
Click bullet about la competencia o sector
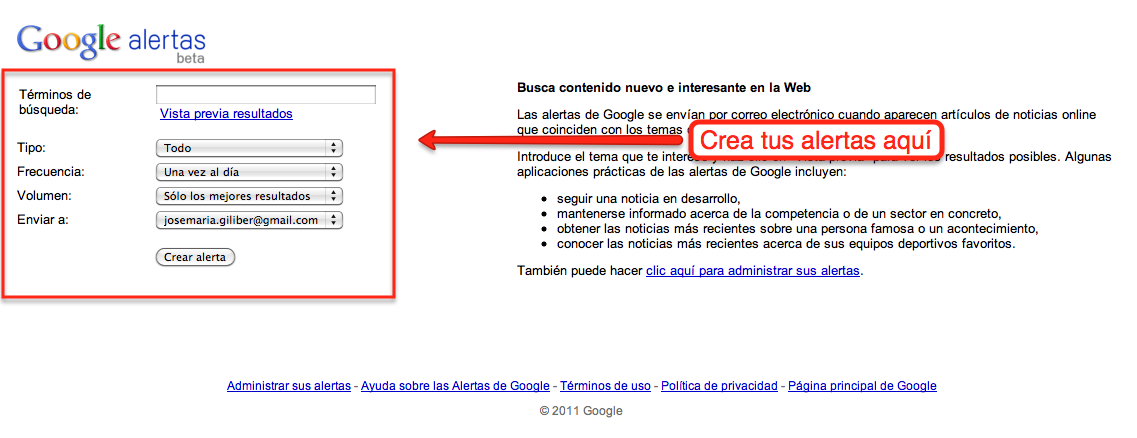coord(779,213)
